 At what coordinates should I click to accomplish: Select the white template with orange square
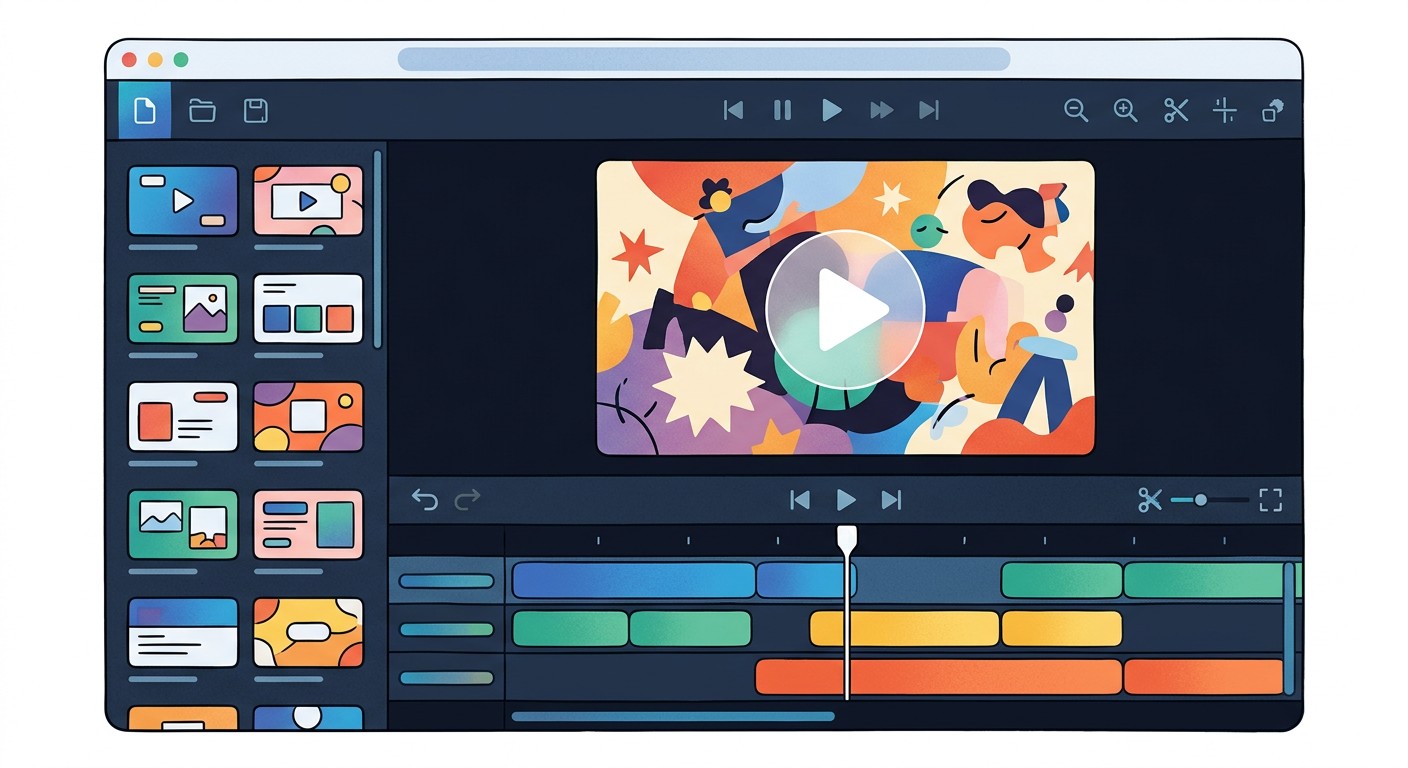click(183, 417)
